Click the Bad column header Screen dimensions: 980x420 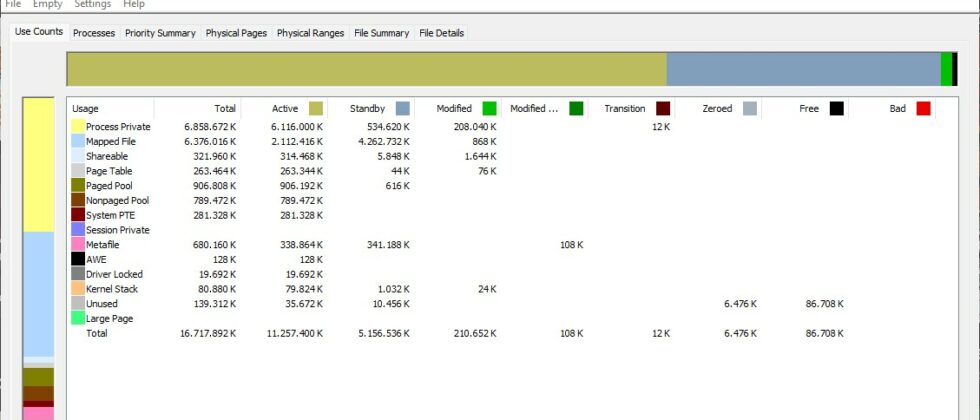(x=892, y=108)
